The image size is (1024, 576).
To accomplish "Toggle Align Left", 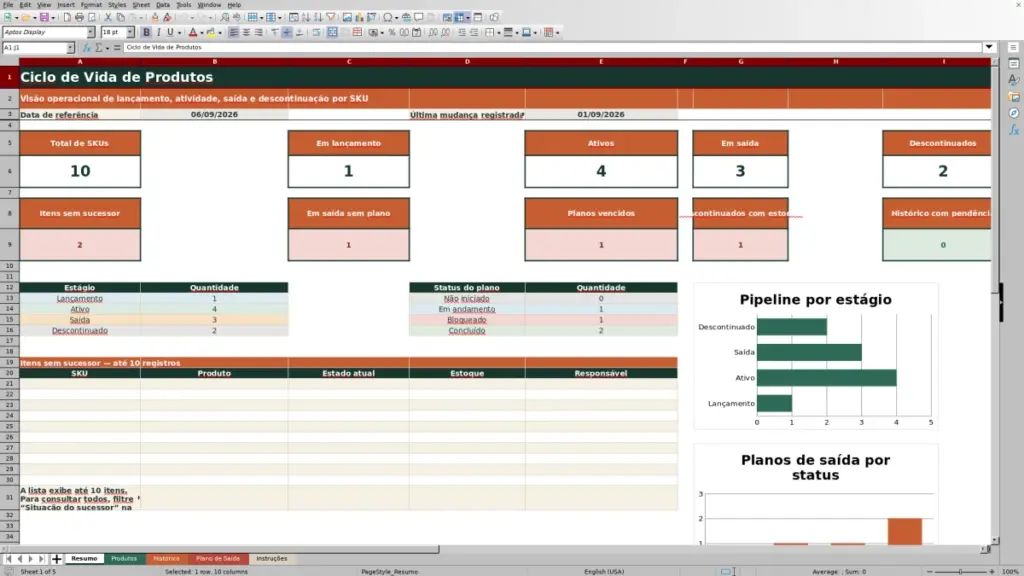I will [x=233, y=32].
